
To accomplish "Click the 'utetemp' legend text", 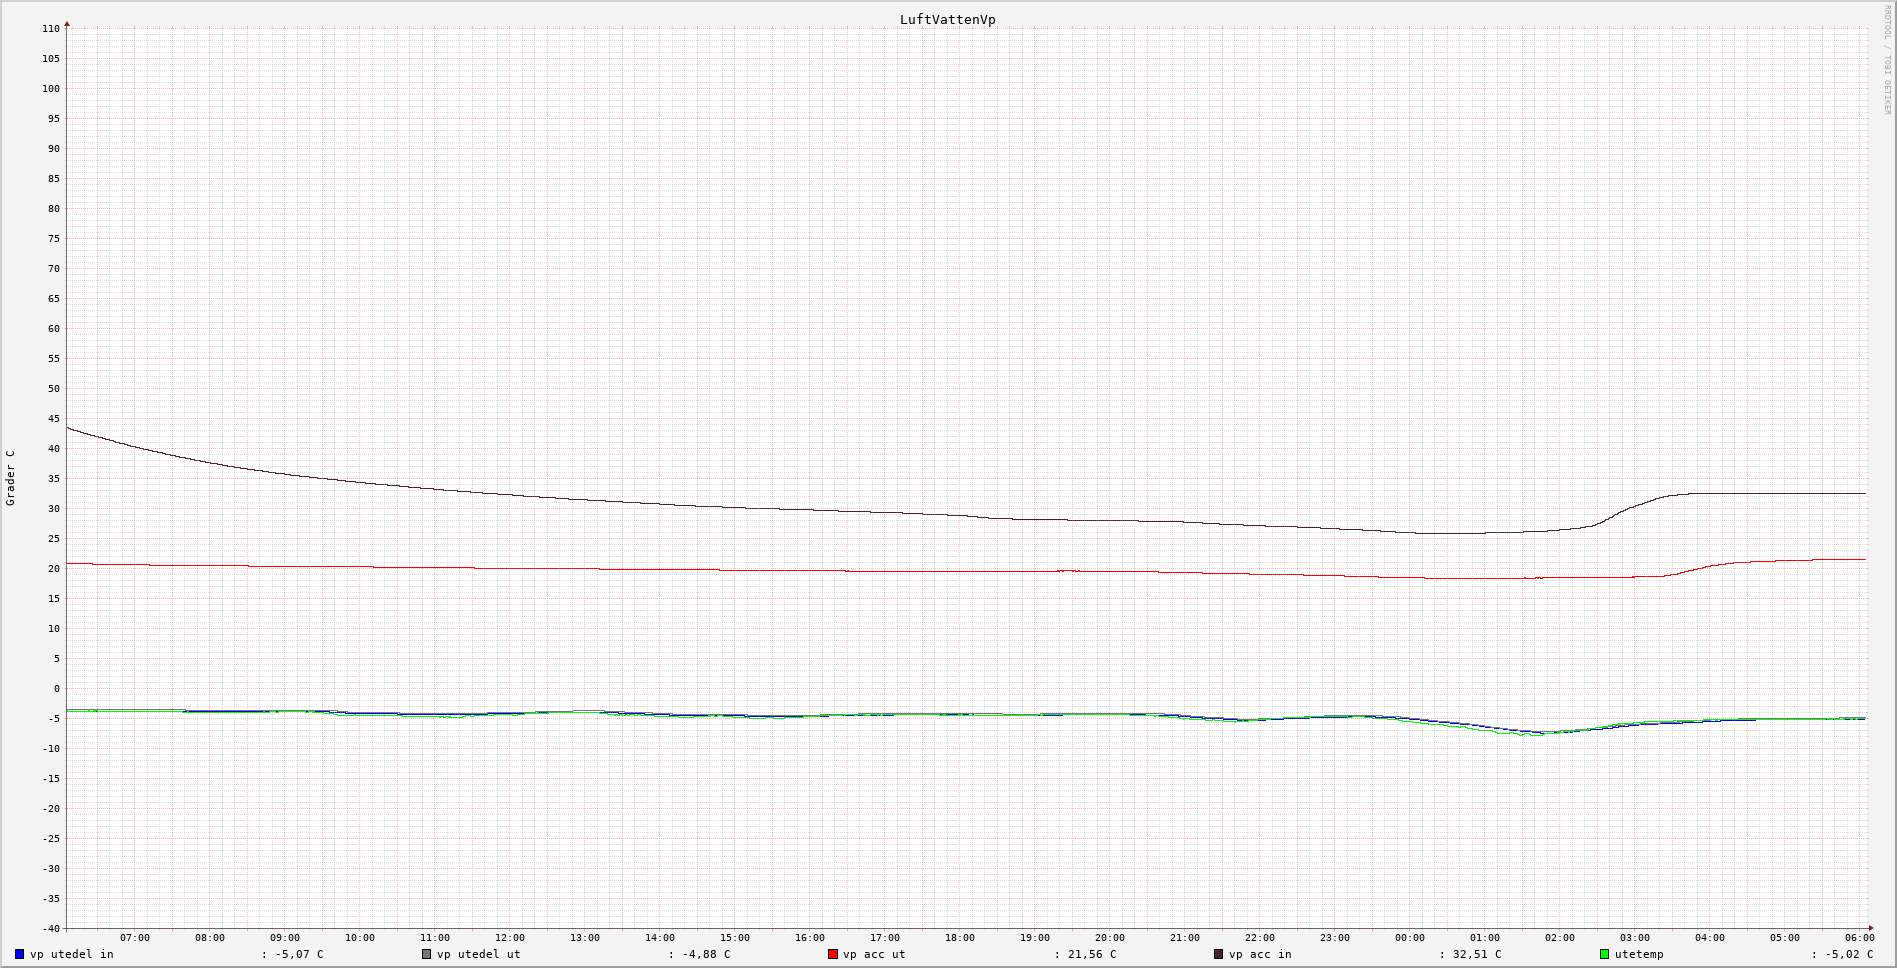I will pos(1639,954).
